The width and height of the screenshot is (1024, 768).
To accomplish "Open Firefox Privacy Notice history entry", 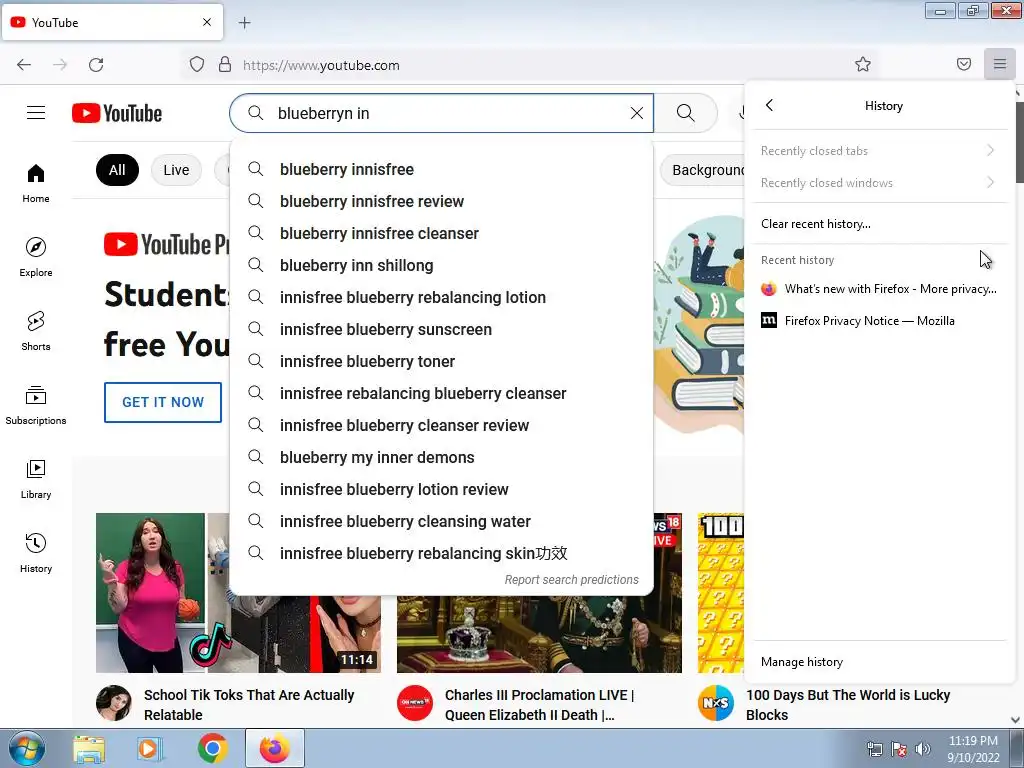I will [x=878, y=321].
